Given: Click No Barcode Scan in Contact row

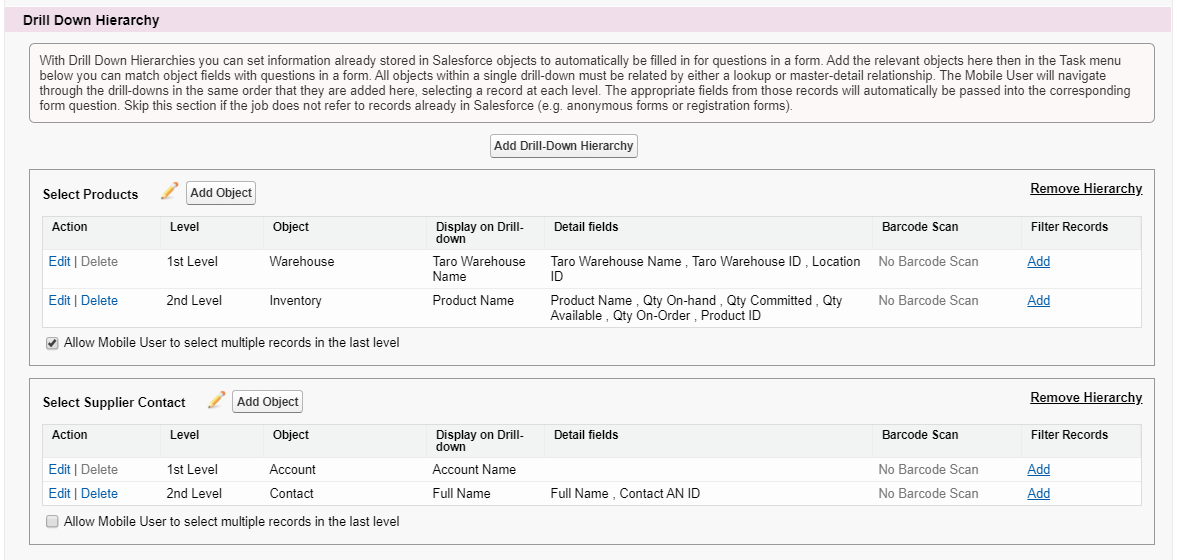Looking at the screenshot, I should pos(928,493).
